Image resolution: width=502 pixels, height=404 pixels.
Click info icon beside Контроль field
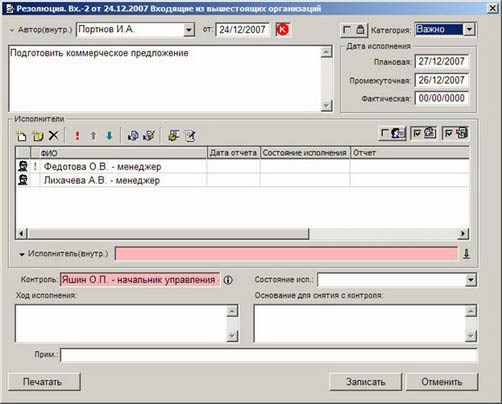coord(228,280)
